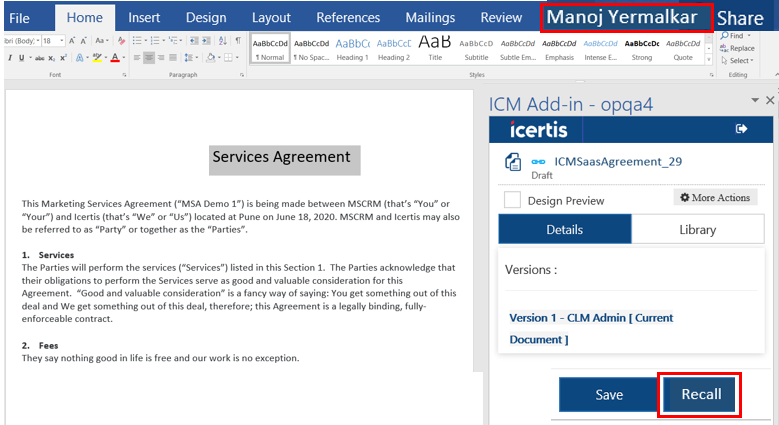
Task: Click the font color red swatch
Action: point(113,58)
